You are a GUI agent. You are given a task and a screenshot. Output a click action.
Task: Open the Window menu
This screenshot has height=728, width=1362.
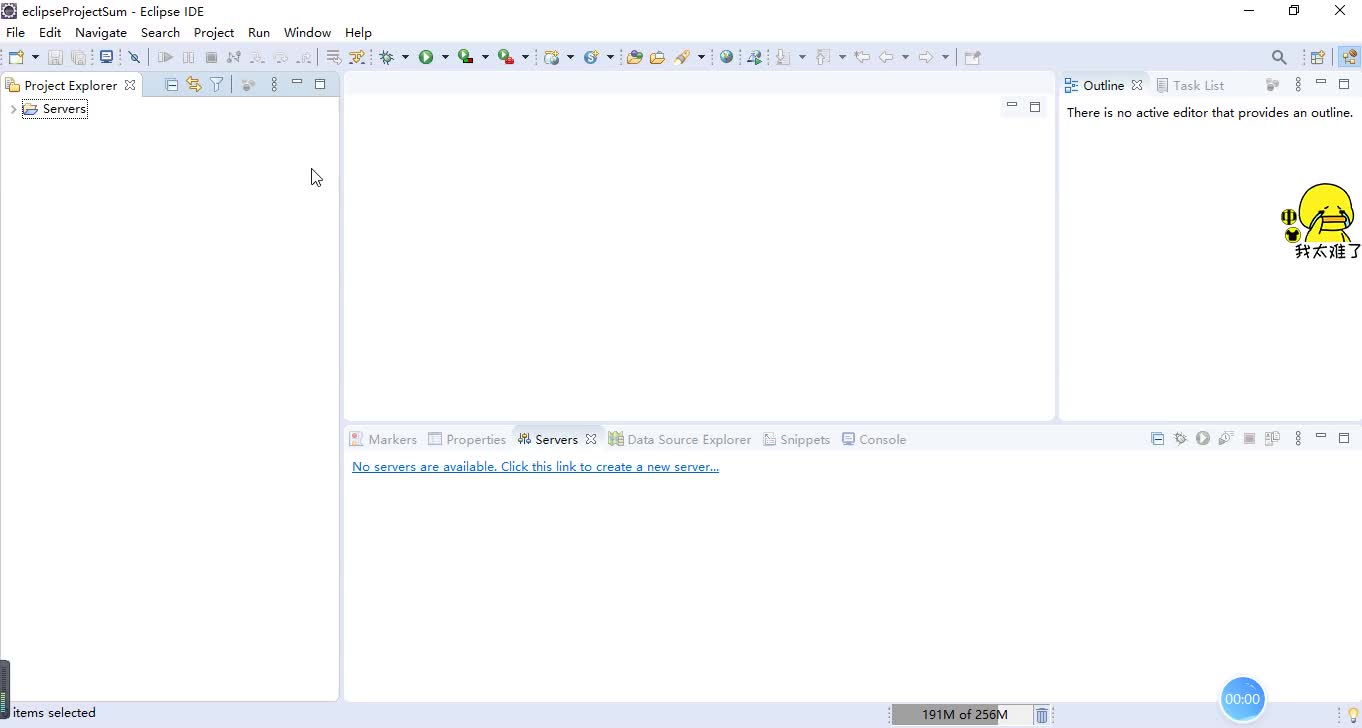tap(307, 32)
